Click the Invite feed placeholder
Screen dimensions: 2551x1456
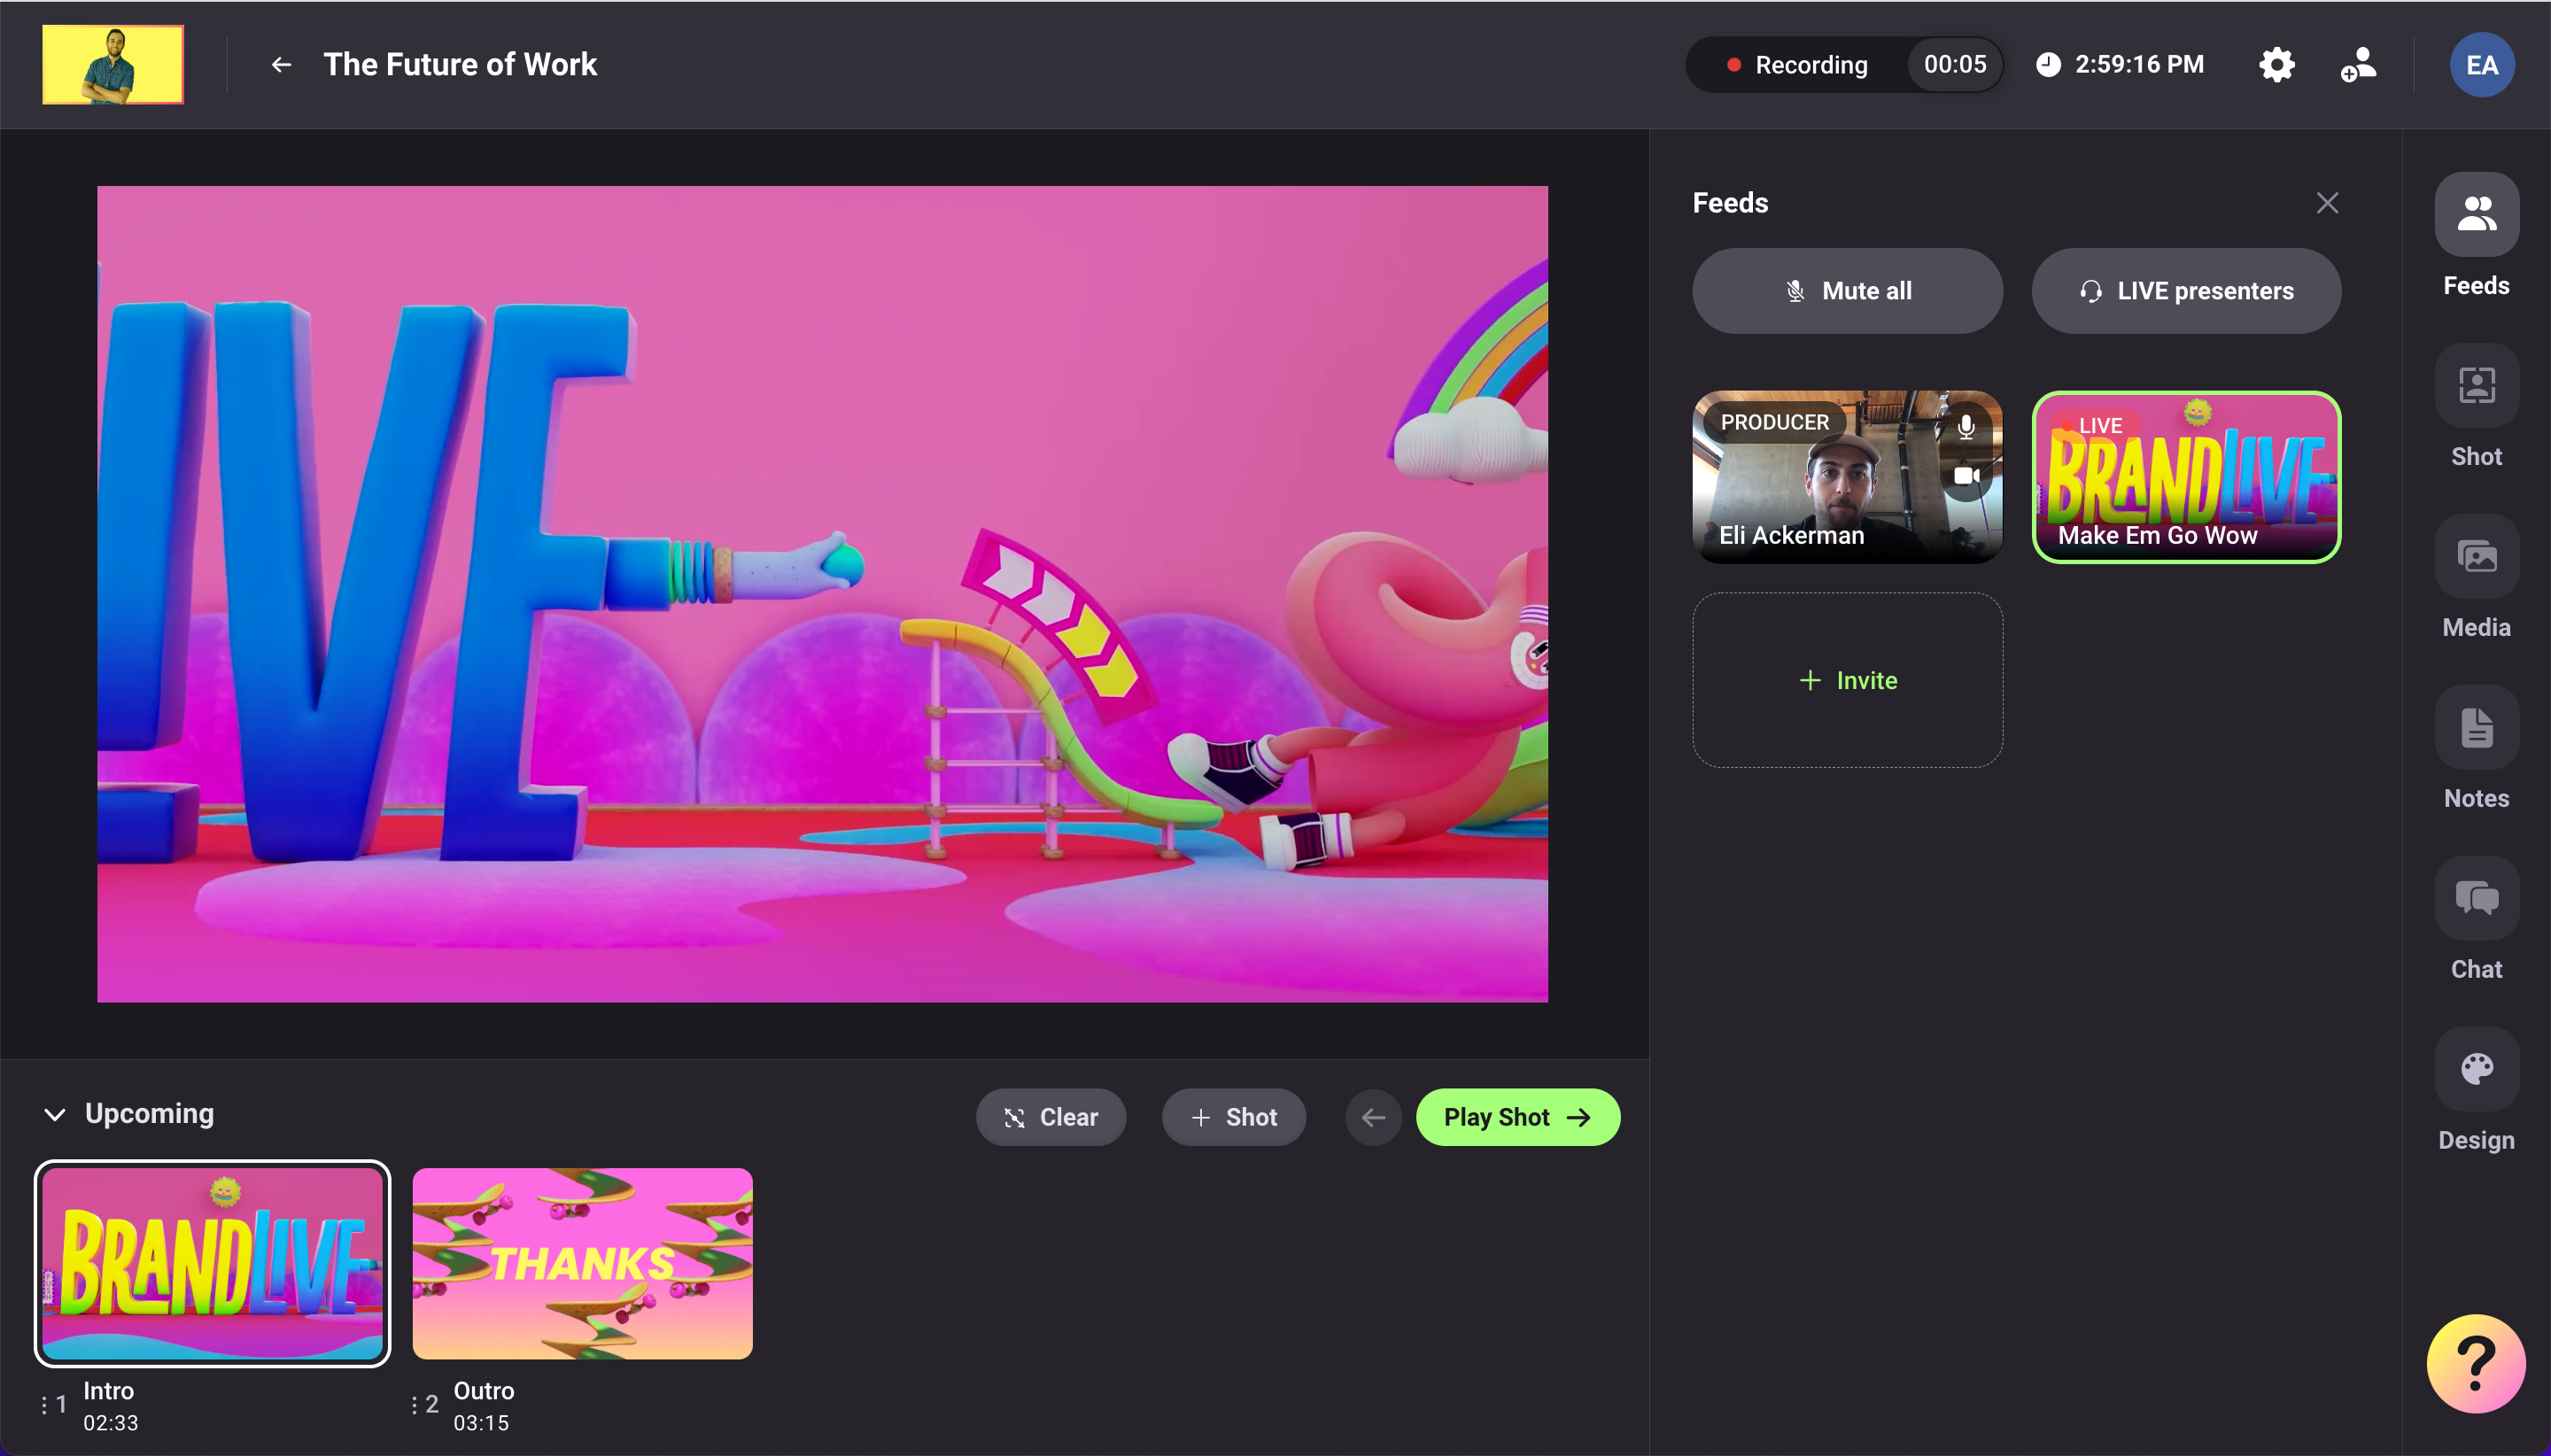pyautogui.click(x=1847, y=680)
